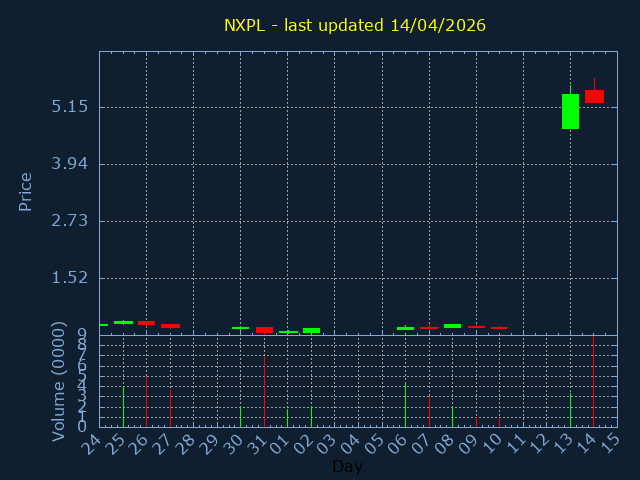Select the green volume bar on day 30
Image resolution: width=640 pixels, height=480 pixels.
(240, 416)
